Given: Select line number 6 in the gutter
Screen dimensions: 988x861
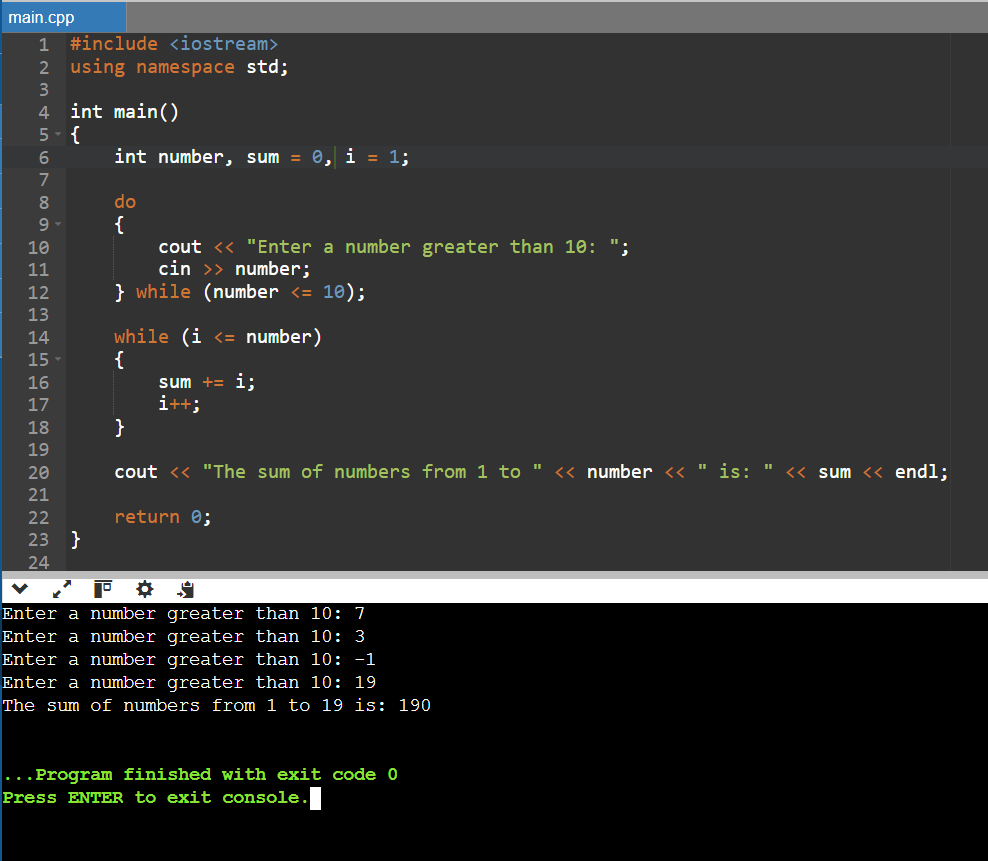Looking at the screenshot, I should pyautogui.click(x=43, y=158).
